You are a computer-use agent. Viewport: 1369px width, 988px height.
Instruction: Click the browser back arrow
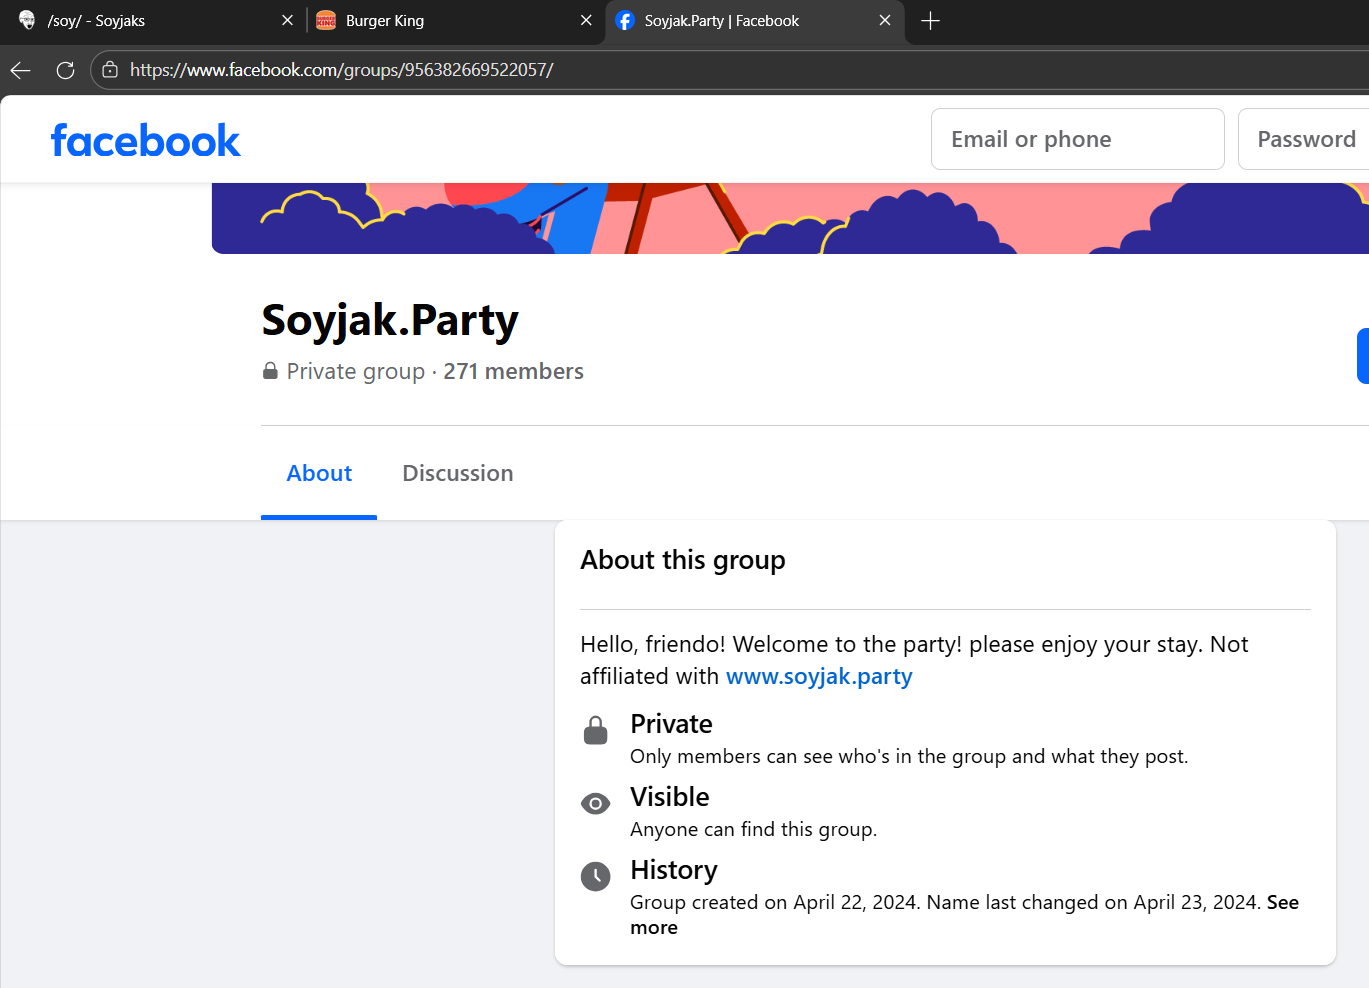21,70
